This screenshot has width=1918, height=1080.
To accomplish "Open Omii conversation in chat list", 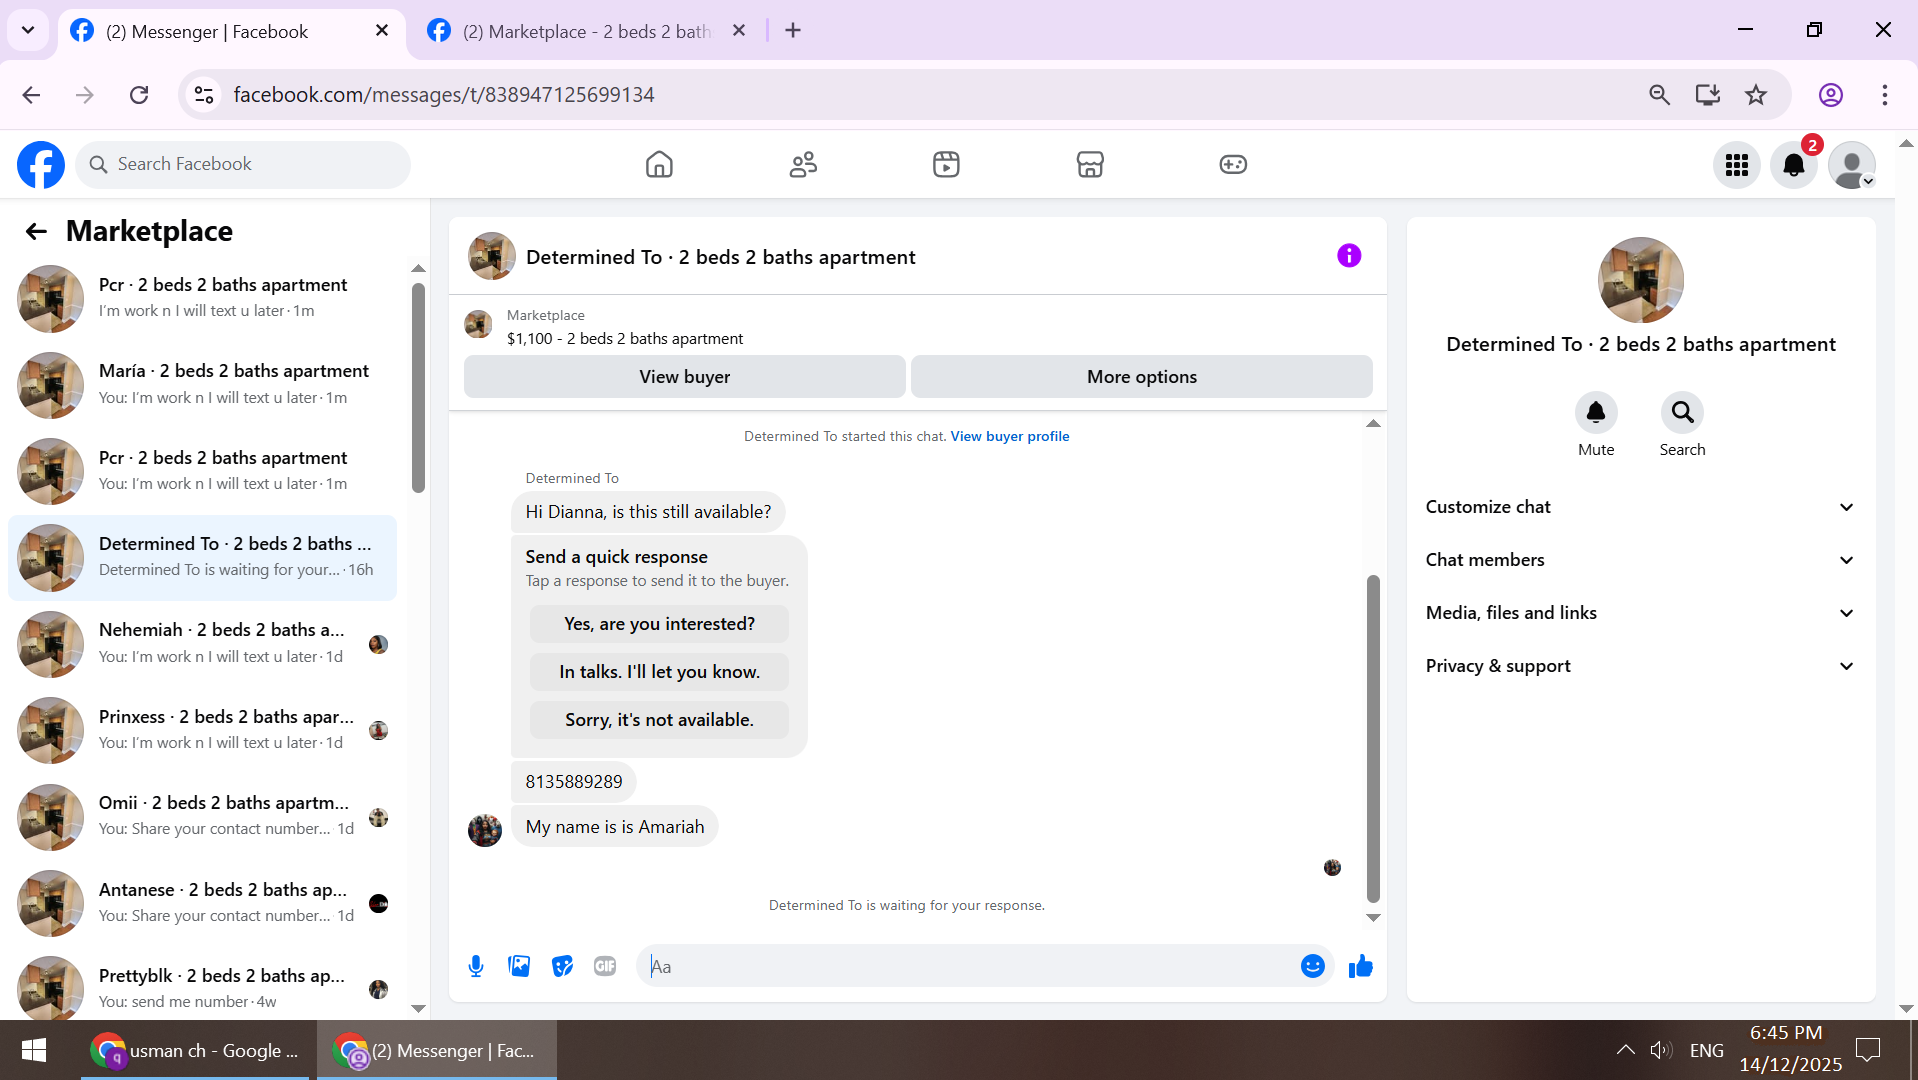I will (x=203, y=817).
